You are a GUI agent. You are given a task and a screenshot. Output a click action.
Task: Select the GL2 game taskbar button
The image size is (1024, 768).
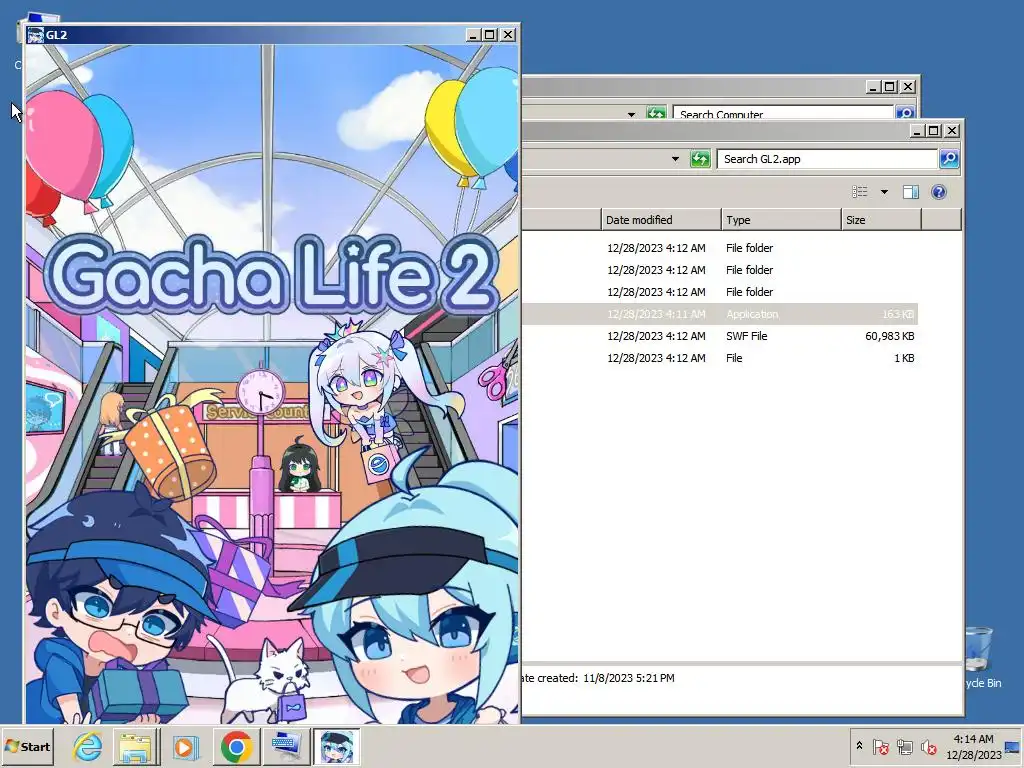(x=336, y=746)
